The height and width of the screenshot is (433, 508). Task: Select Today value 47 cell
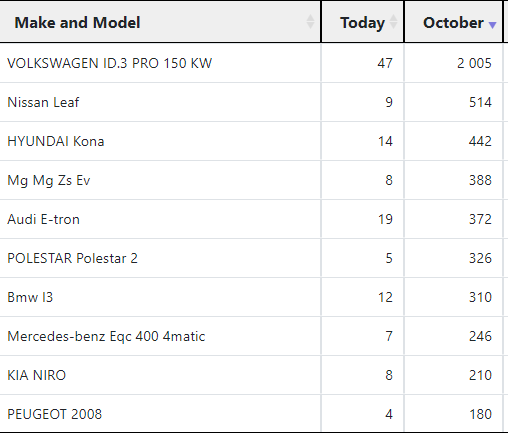tap(363, 63)
